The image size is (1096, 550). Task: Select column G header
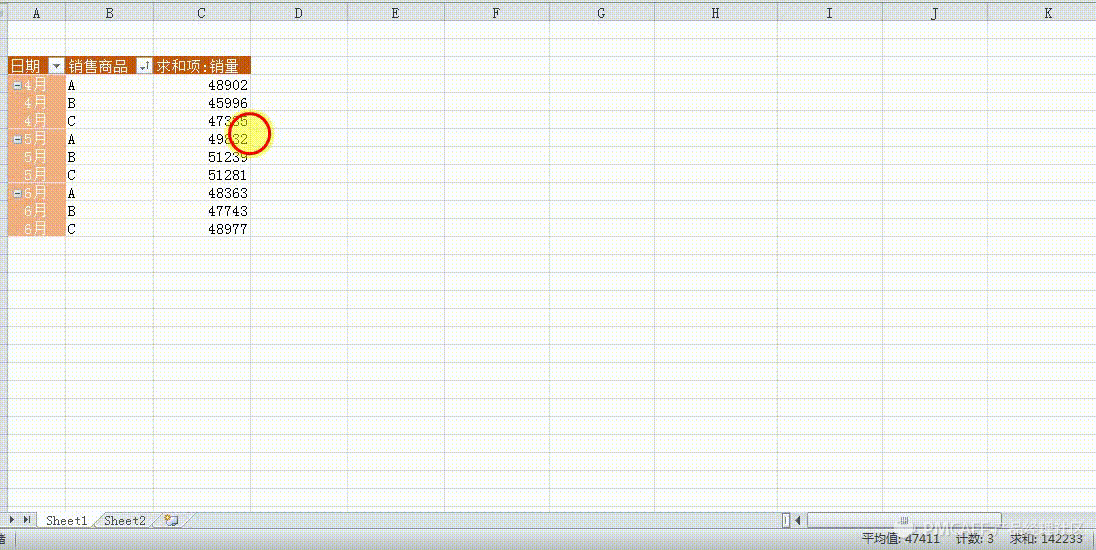point(601,13)
